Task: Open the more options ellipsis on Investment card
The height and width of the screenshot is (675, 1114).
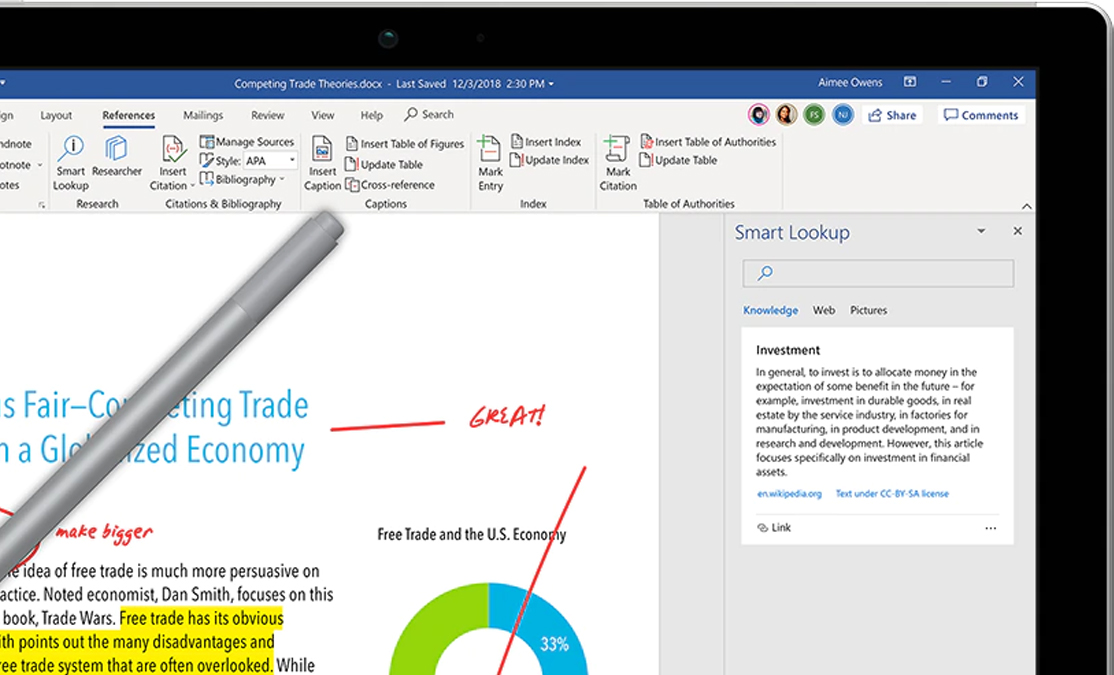Action: coord(990,528)
